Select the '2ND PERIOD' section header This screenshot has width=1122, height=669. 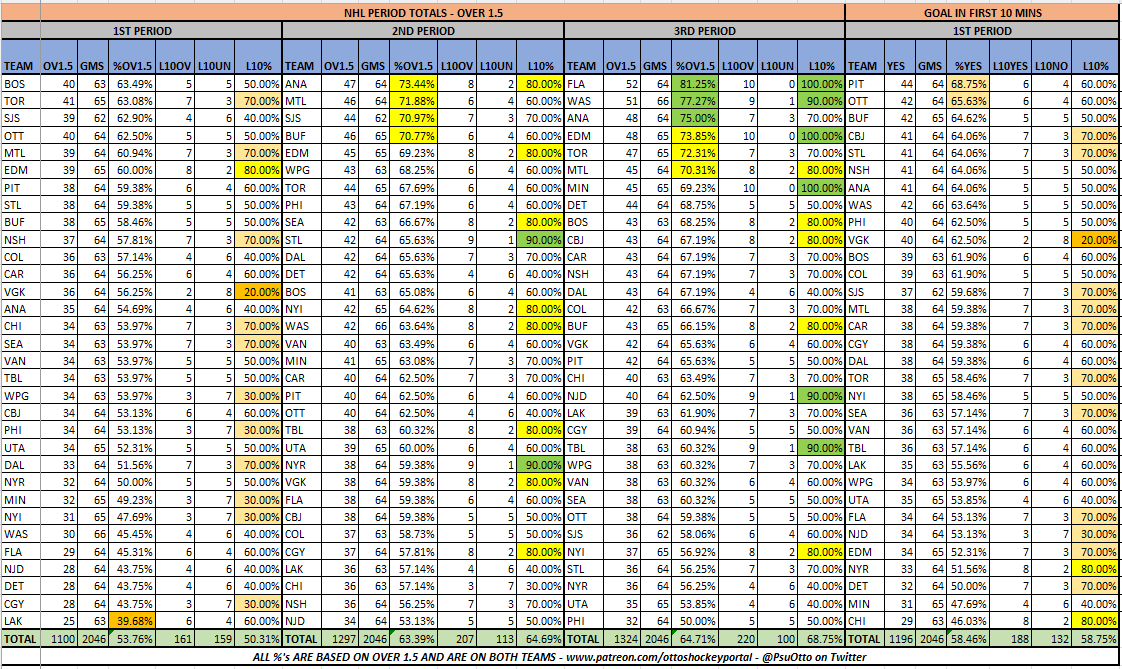(423, 31)
